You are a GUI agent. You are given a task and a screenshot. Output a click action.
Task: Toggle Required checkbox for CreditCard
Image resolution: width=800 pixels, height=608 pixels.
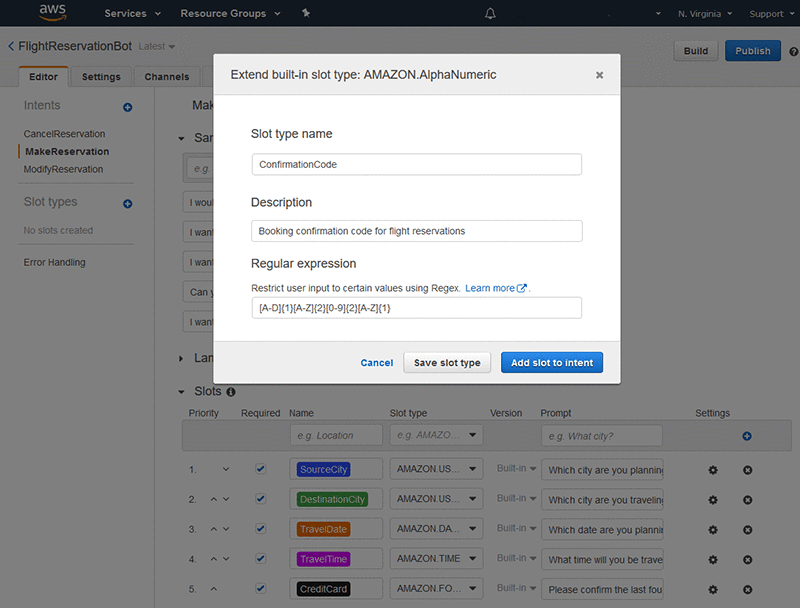261,588
